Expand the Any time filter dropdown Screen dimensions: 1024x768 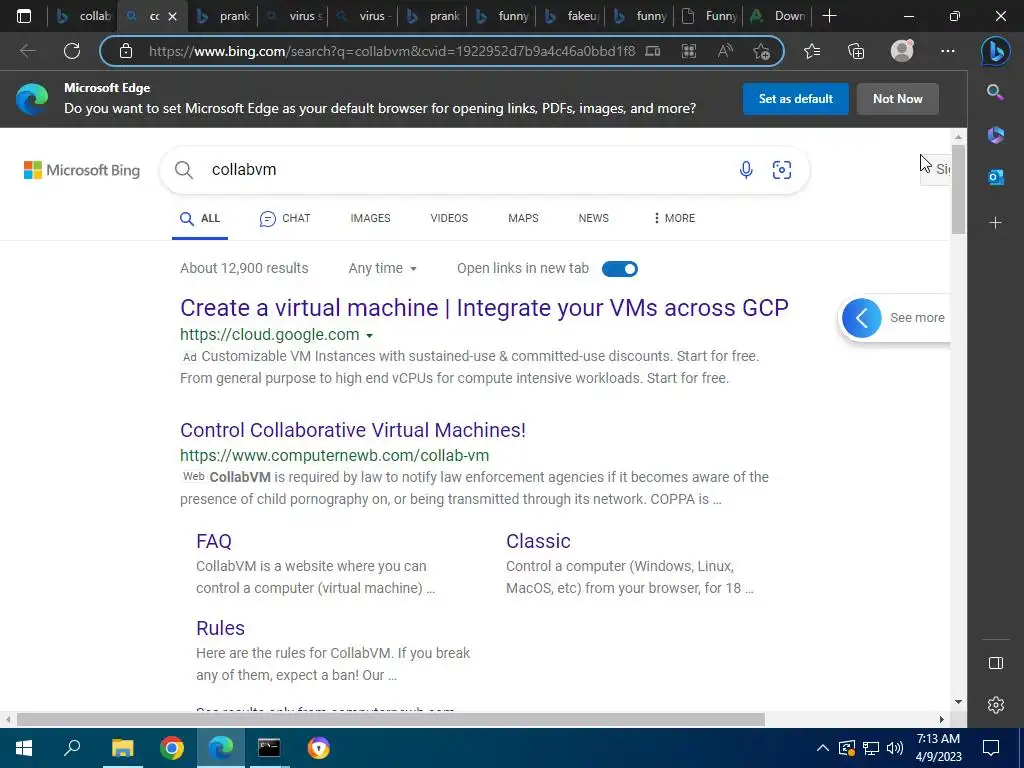pyautogui.click(x=383, y=268)
